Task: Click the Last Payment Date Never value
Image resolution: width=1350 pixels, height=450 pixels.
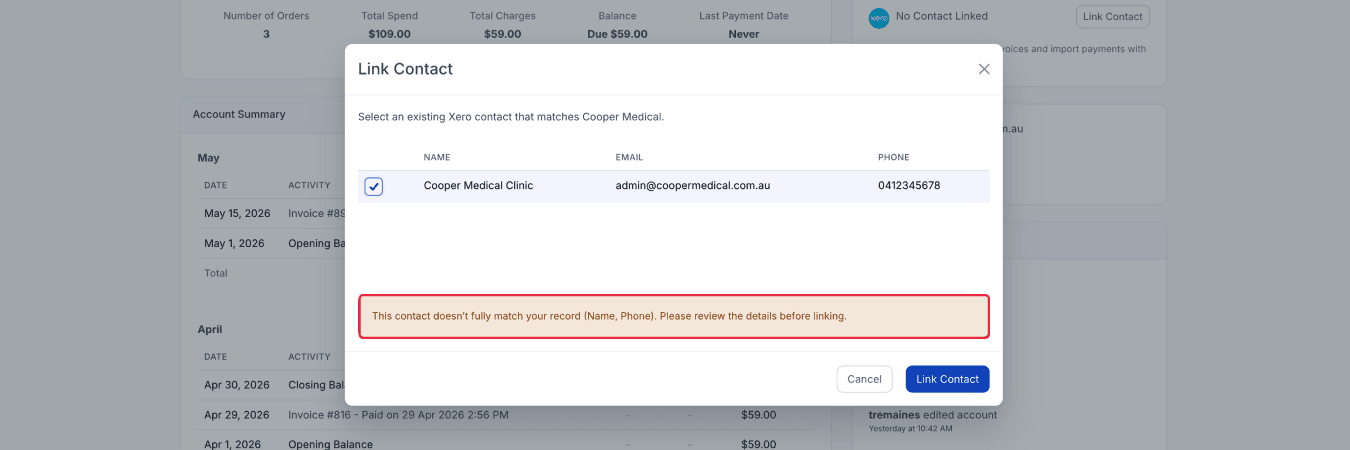Action: click(x=743, y=34)
